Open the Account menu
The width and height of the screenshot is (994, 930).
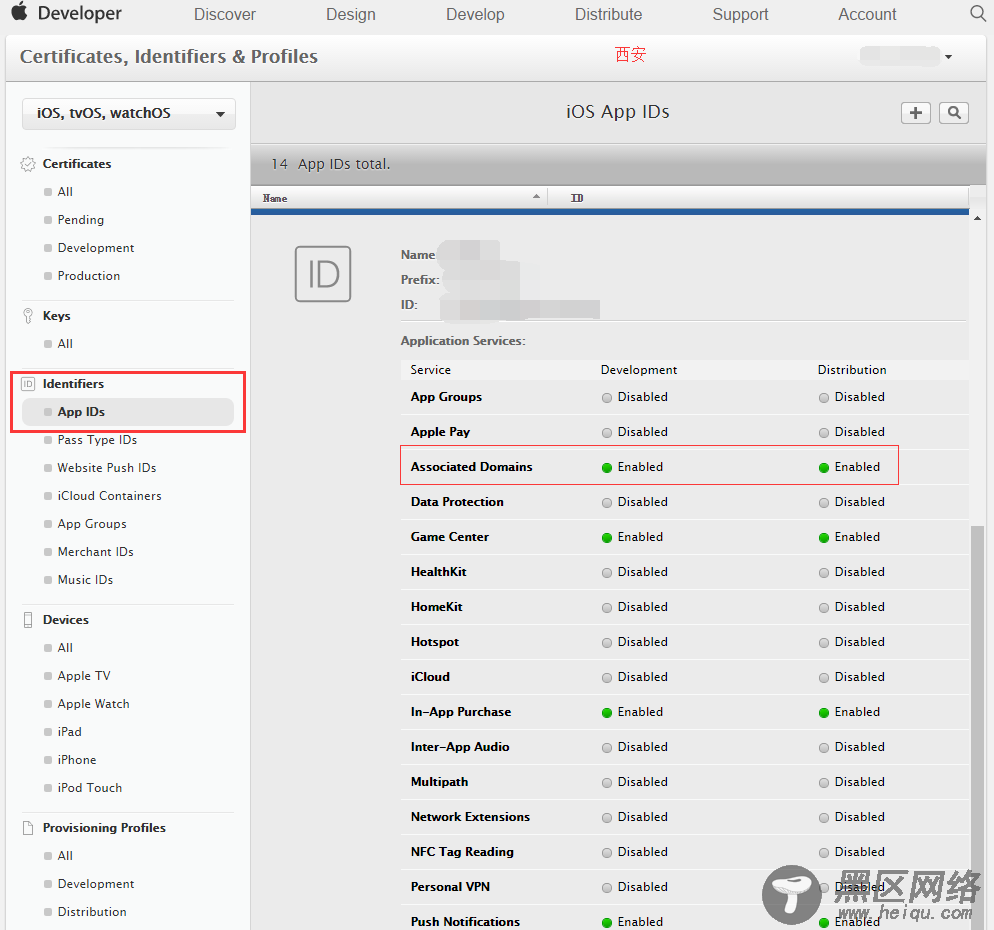click(867, 14)
